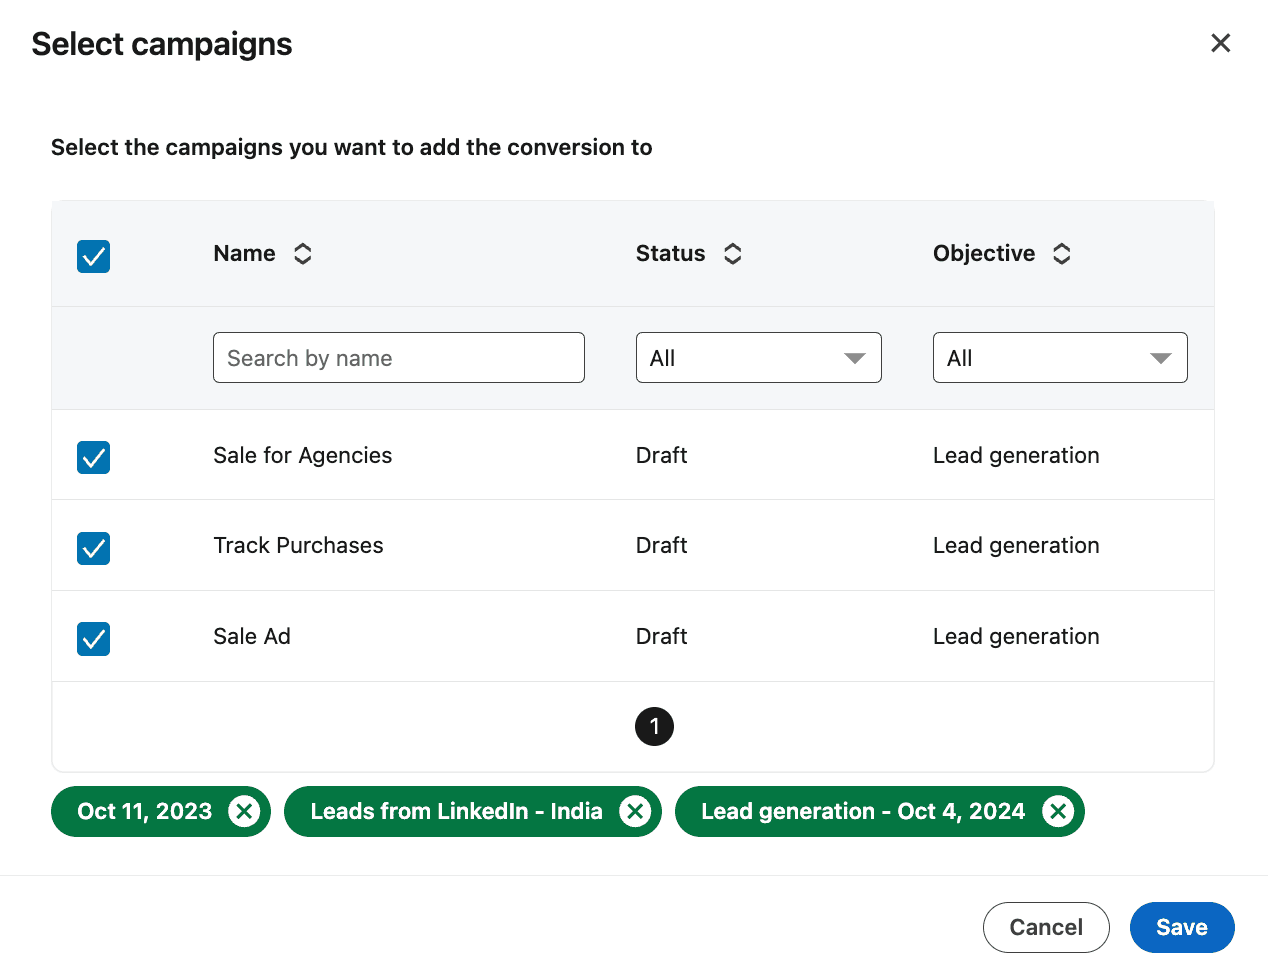
Task: Sort campaigns by Name column
Action: 302,254
